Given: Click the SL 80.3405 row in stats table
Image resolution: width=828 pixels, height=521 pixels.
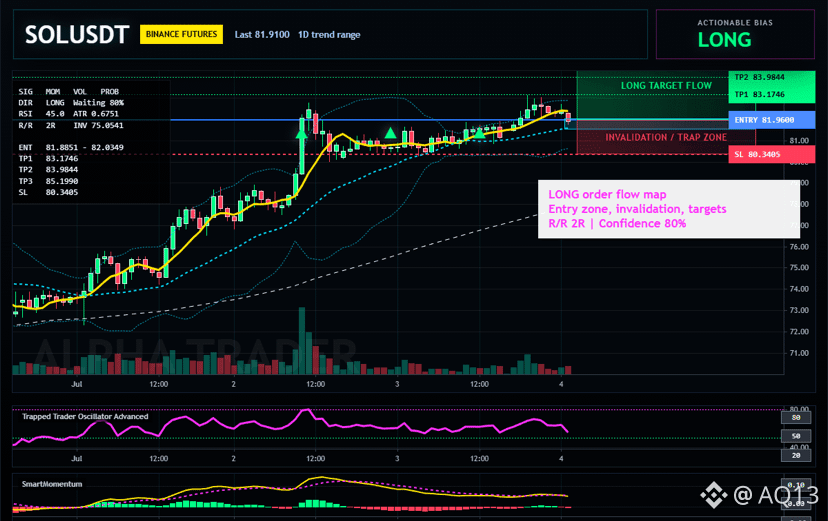Looking at the screenshot, I should (48, 192).
